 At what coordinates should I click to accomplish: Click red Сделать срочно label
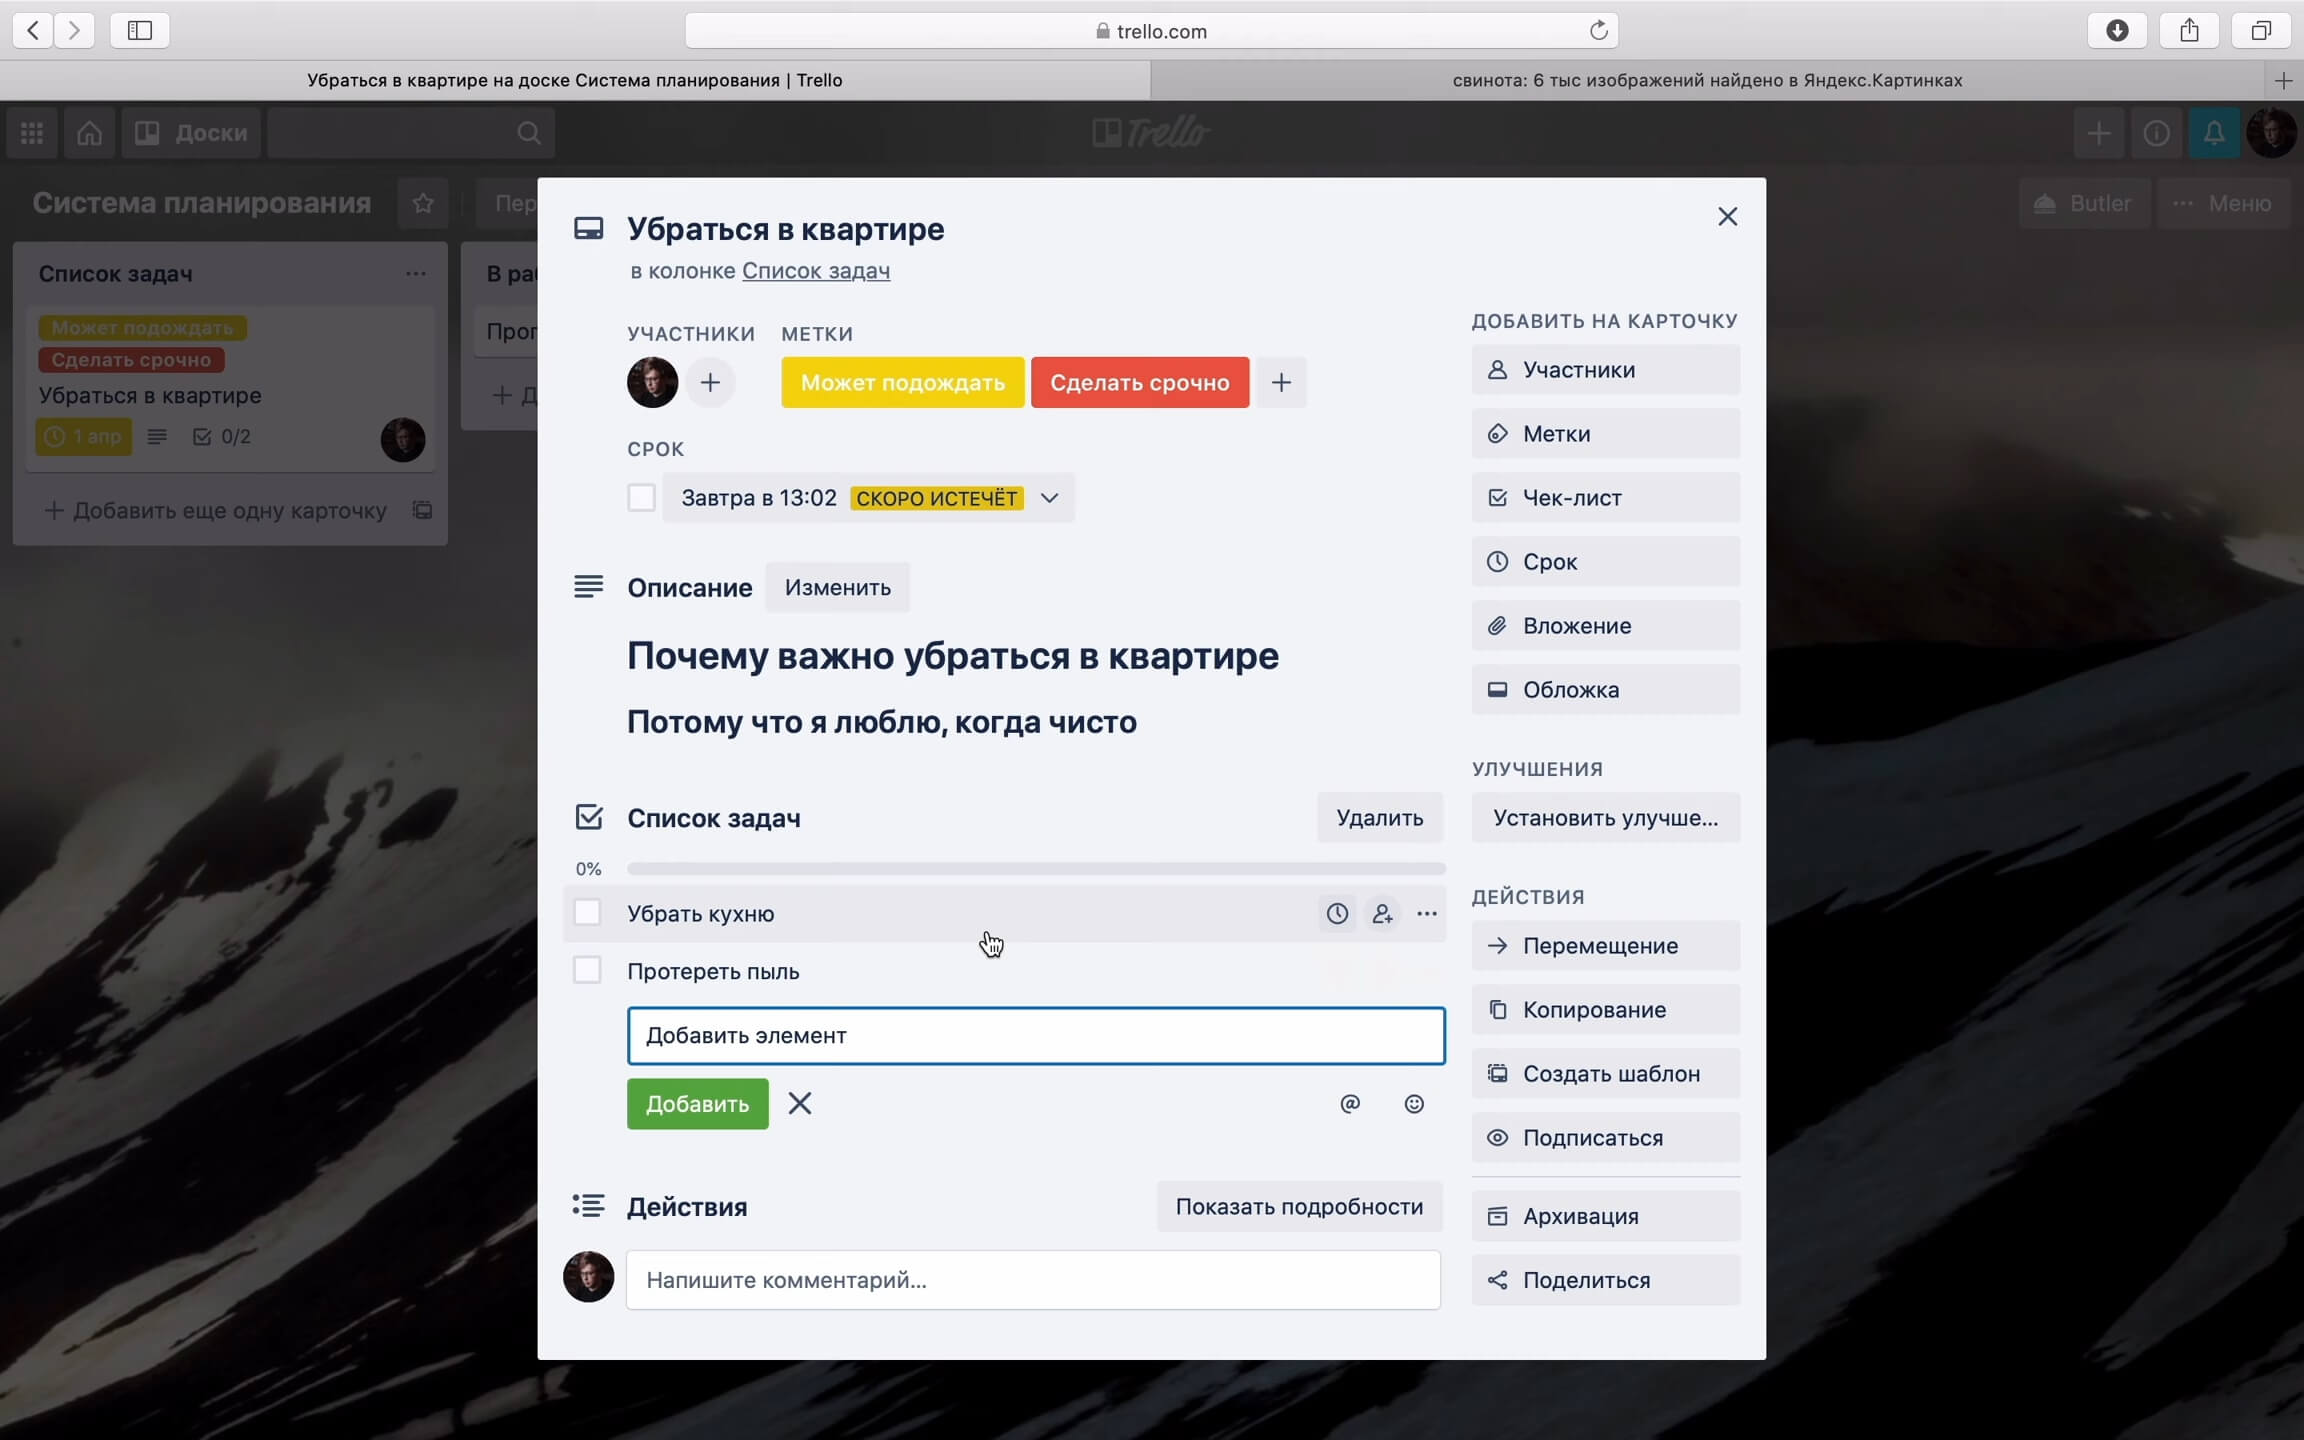click(1140, 382)
